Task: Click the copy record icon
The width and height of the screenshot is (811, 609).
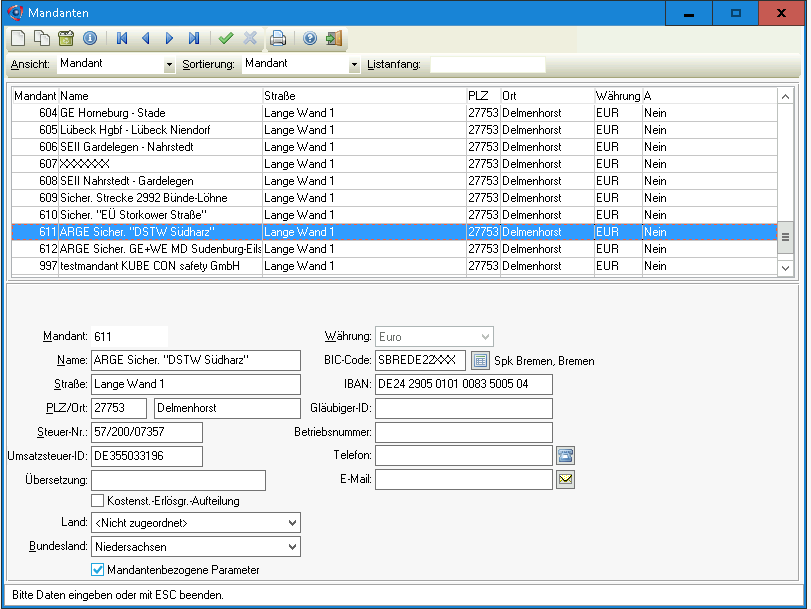Action: coord(41,39)
